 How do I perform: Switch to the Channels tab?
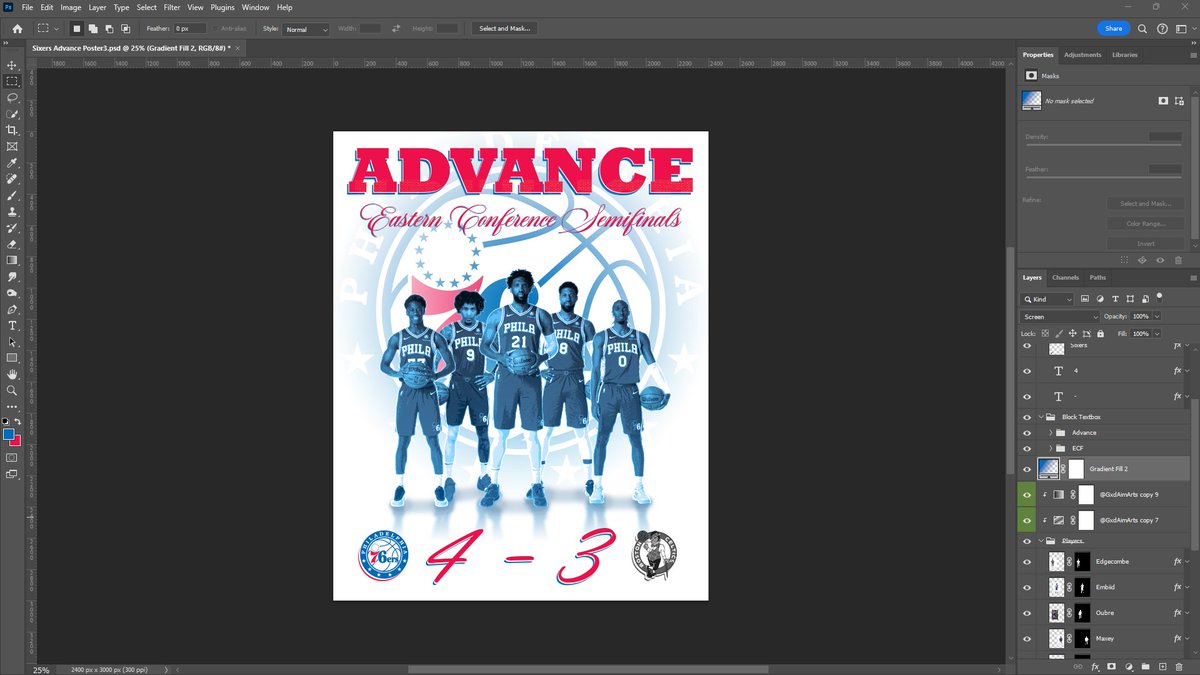coord(1065,277)
